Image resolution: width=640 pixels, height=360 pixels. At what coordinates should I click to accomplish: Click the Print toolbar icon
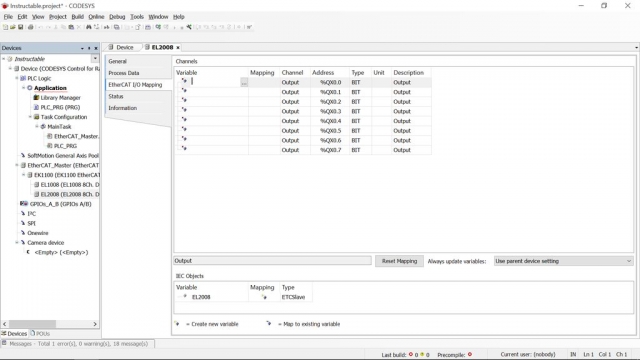[30, 27]
